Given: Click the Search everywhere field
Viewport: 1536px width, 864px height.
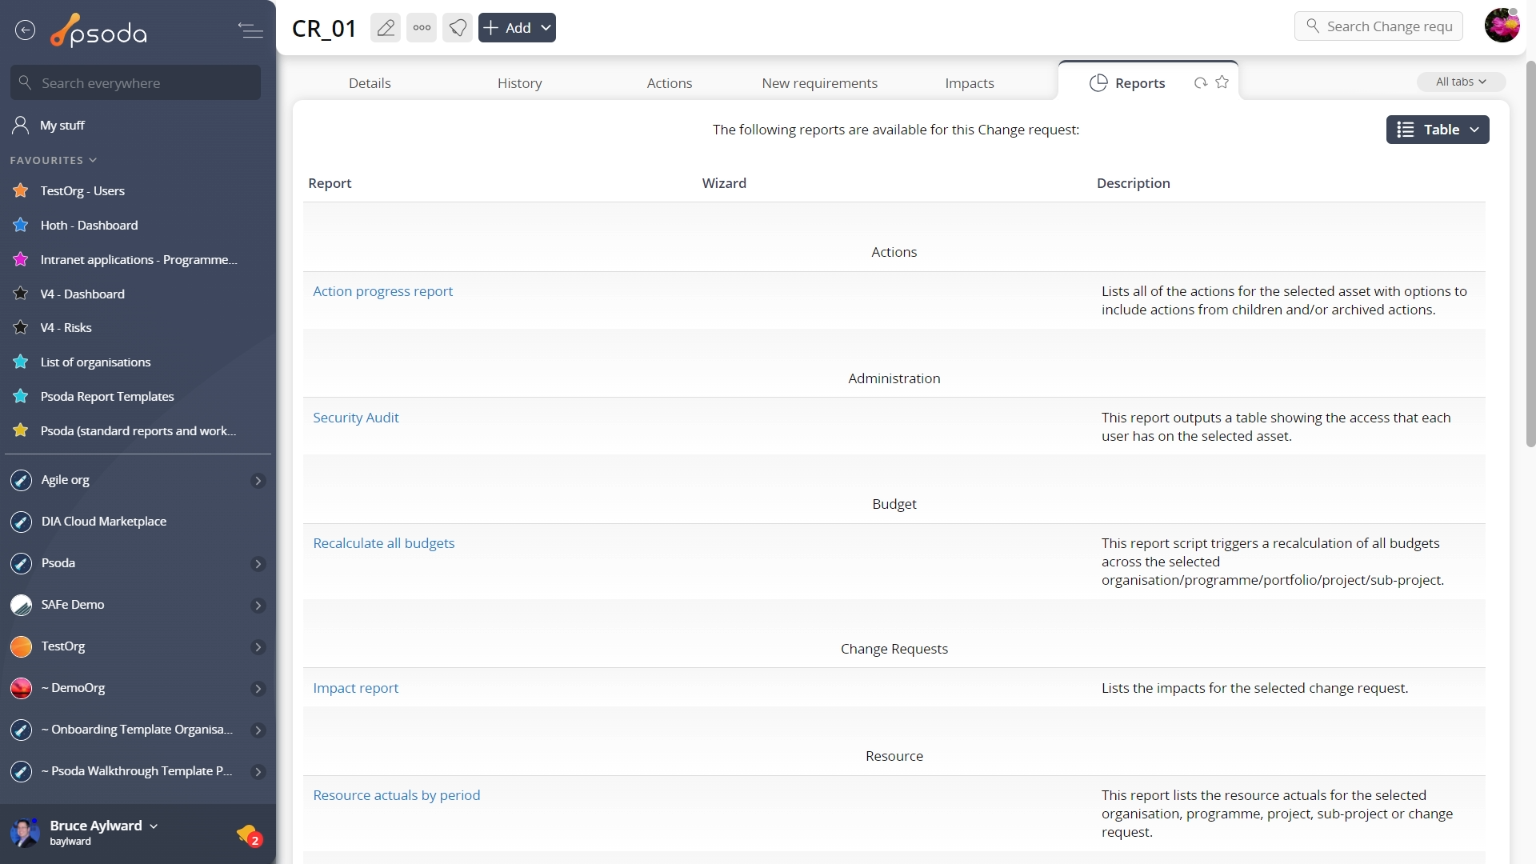Looking at the screenshot, I should pos(136,83).
